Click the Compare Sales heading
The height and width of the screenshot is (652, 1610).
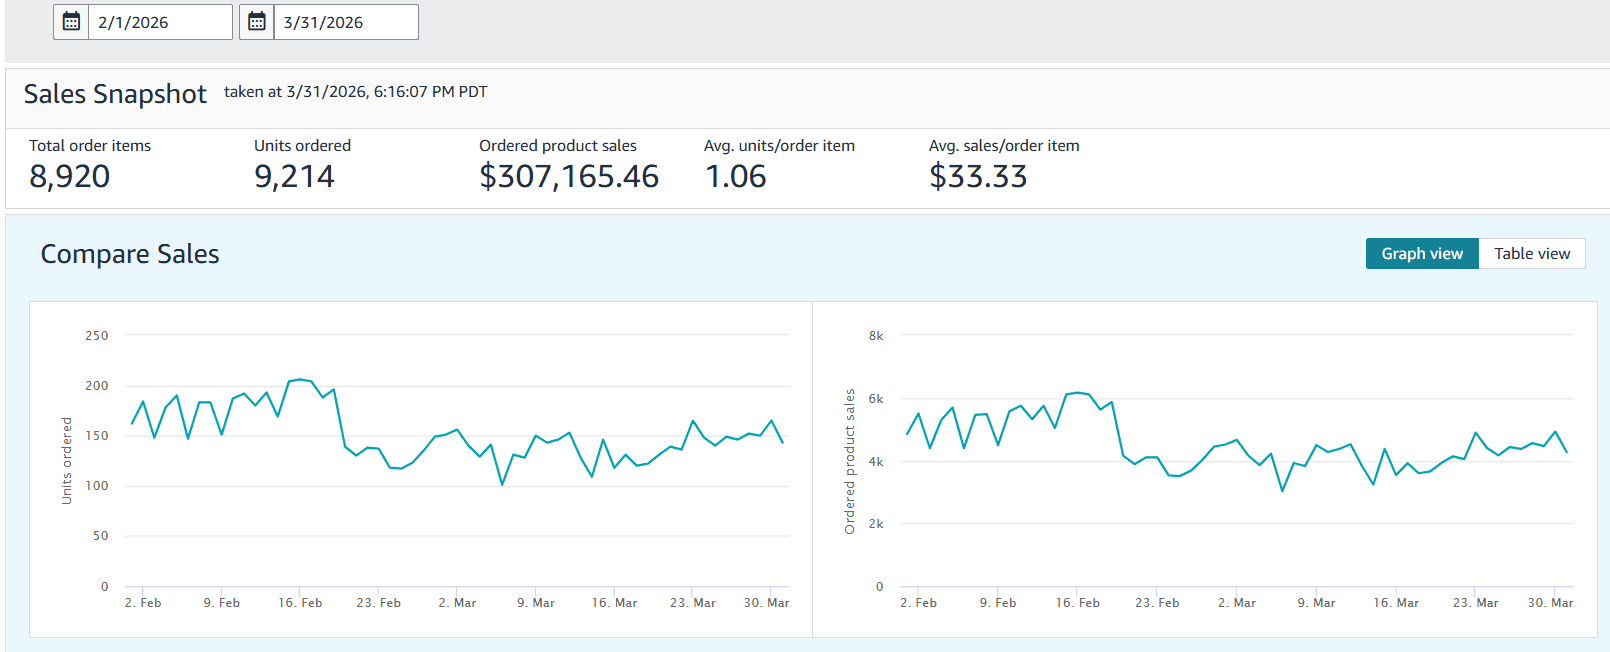(x=130, y=254)
